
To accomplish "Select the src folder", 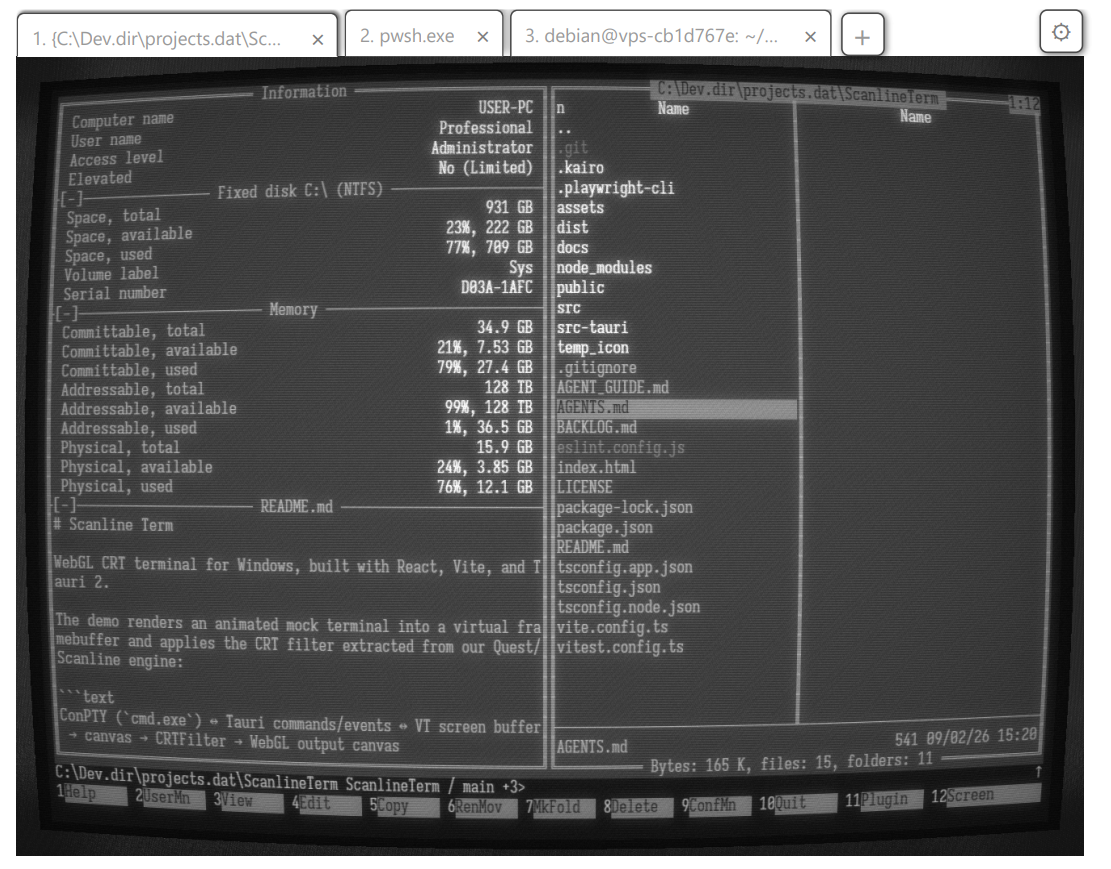I will click(x=568, y=308).
